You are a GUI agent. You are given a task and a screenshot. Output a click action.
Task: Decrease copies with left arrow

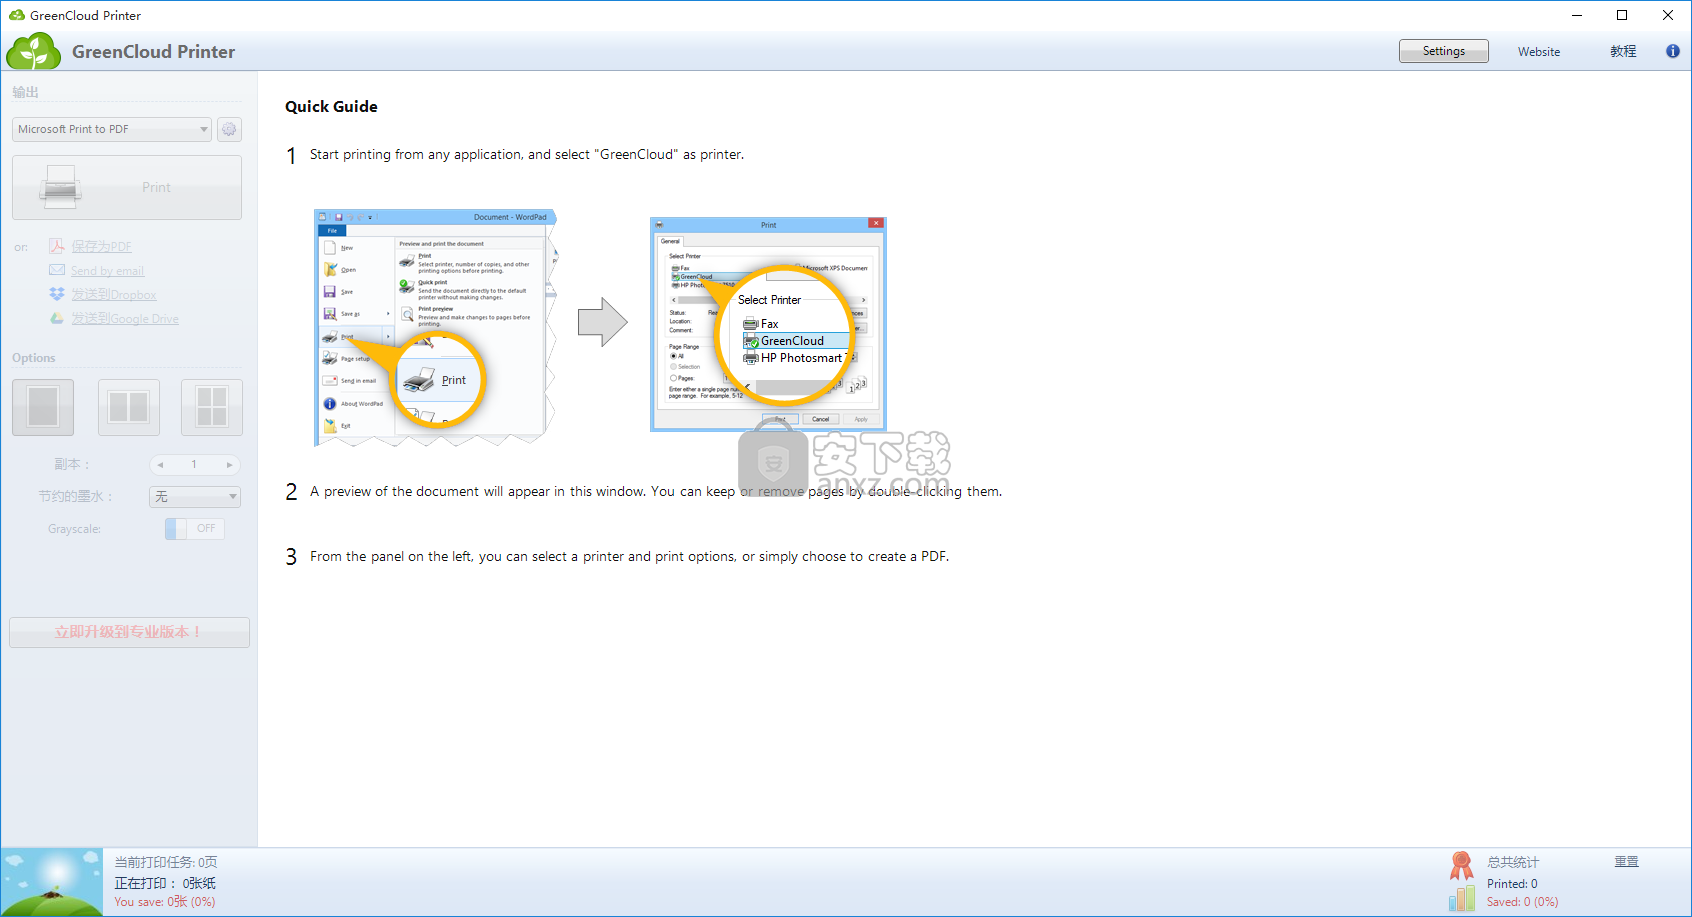click(x=160, y=465)
